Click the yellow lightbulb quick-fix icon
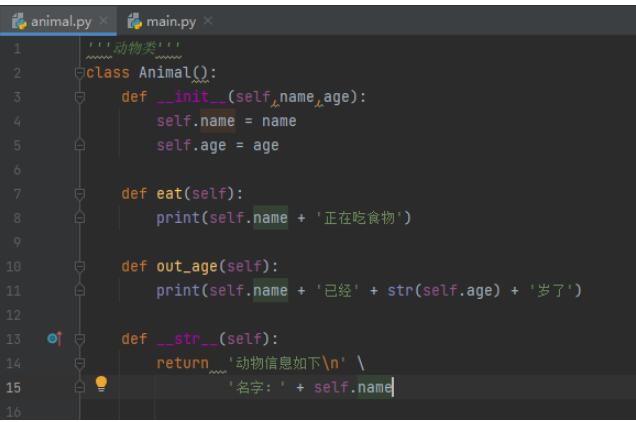636x422 pixels. click(x=101, y=383)
